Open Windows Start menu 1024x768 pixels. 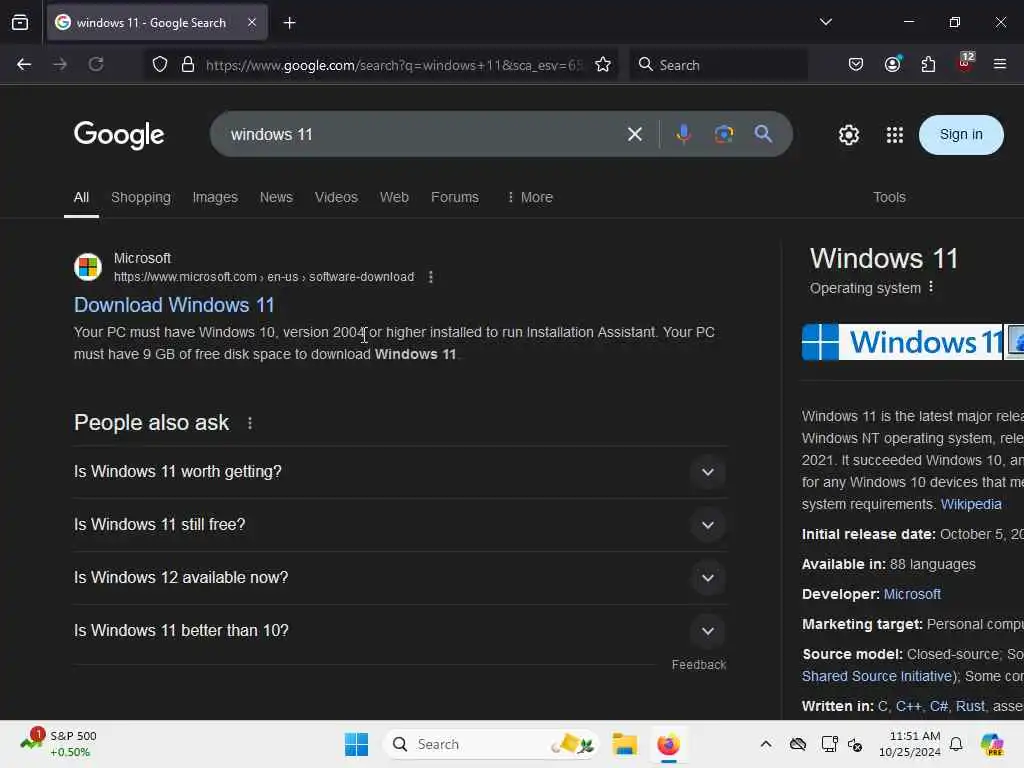[x=357, y=744]
